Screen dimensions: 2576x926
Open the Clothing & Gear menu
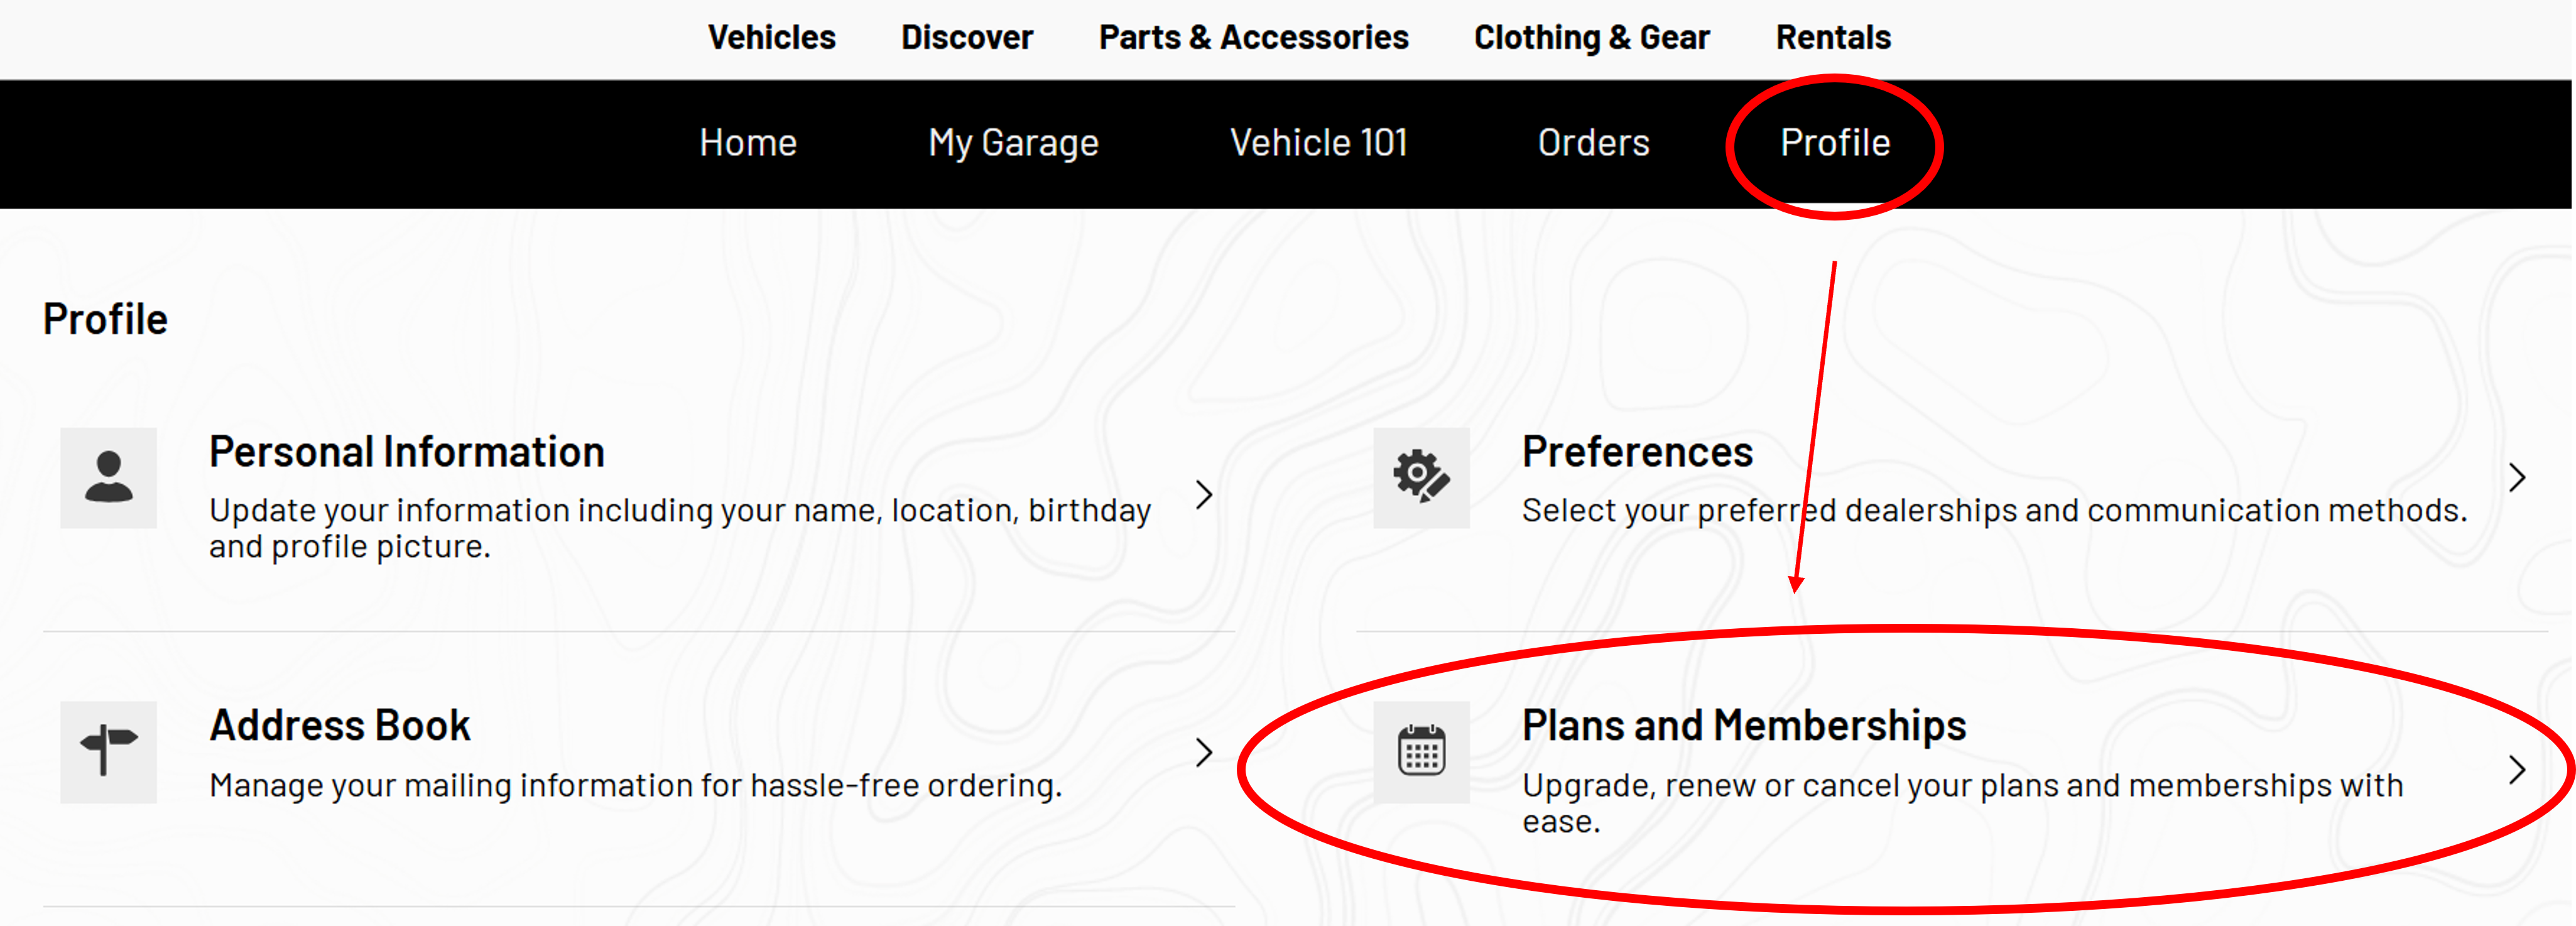tap(1591, 38)
